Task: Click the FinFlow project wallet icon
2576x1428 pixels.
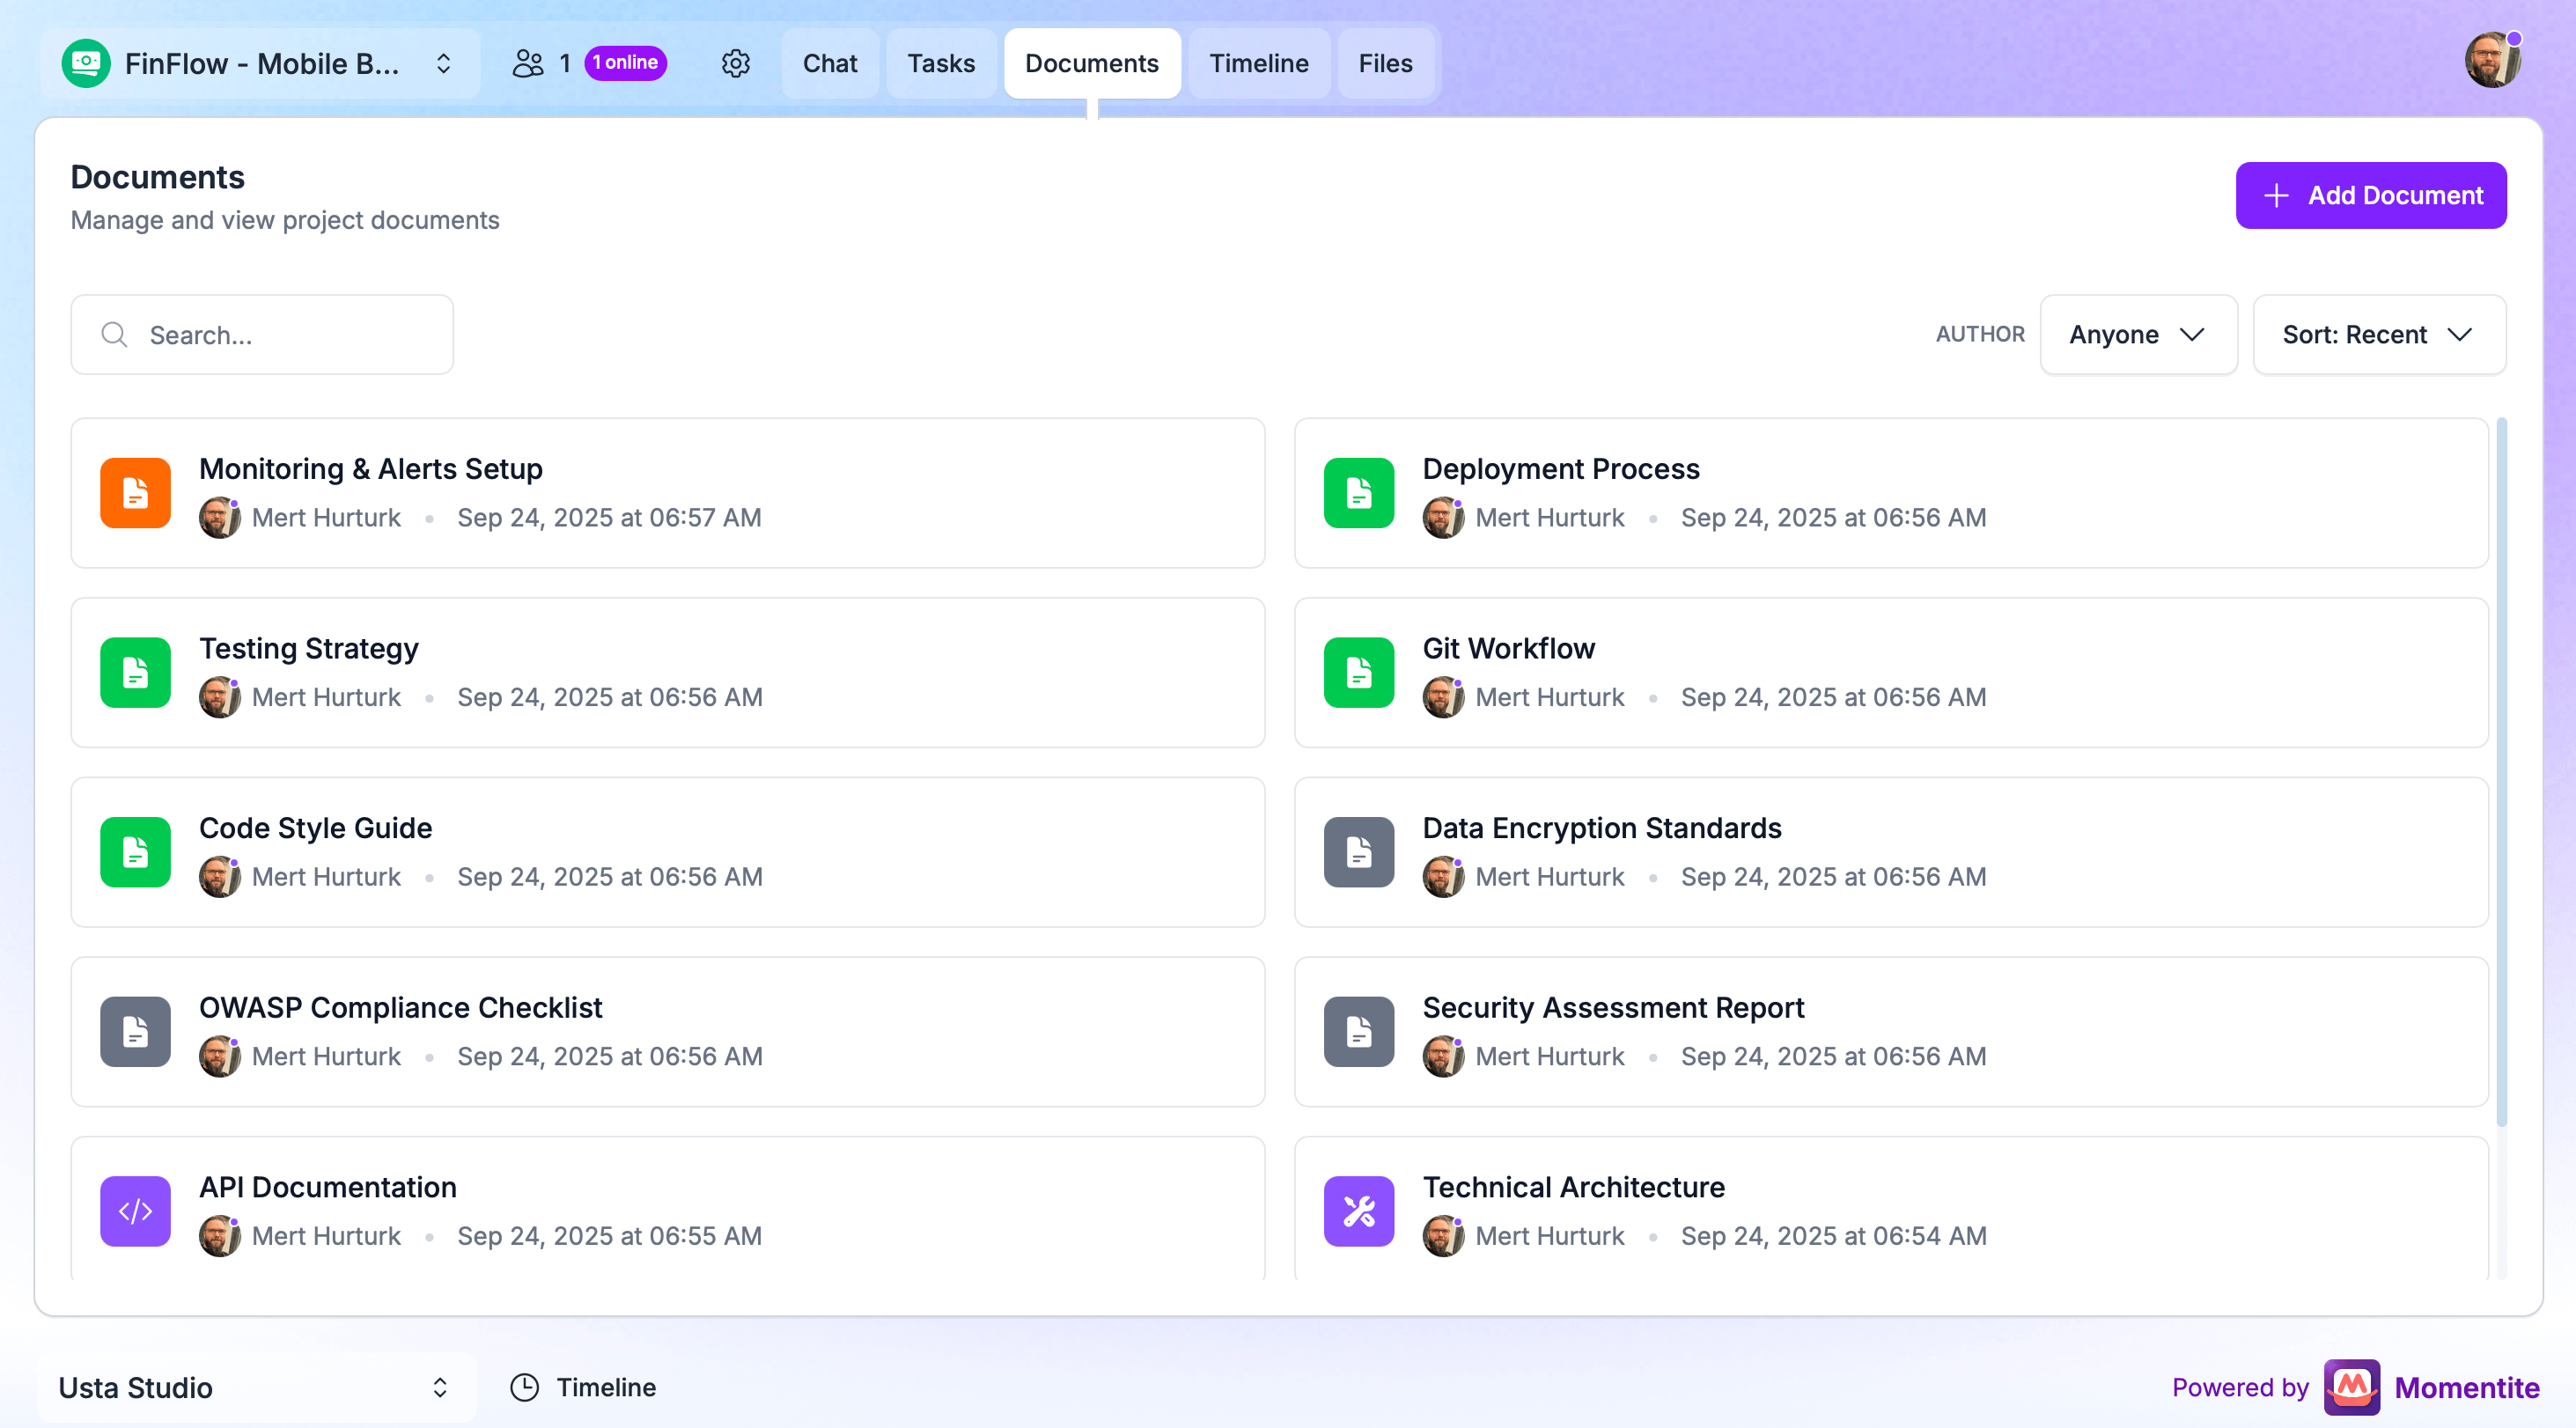Action: [86, 63]
